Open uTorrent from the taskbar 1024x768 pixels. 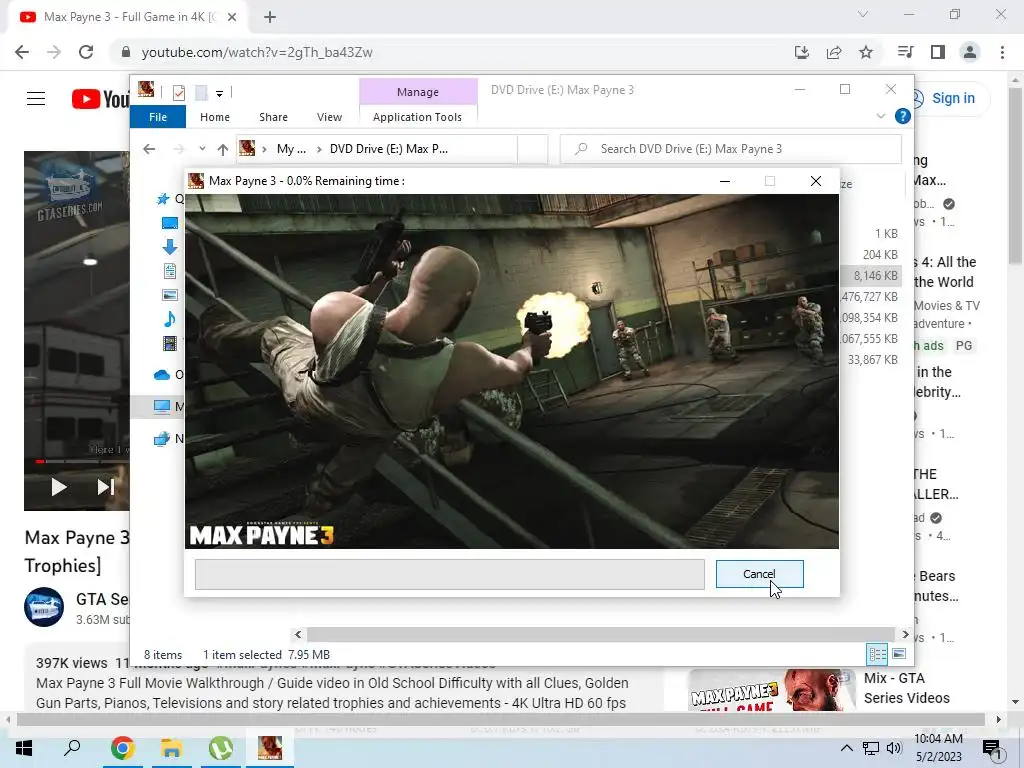click(x=221, y=748)
